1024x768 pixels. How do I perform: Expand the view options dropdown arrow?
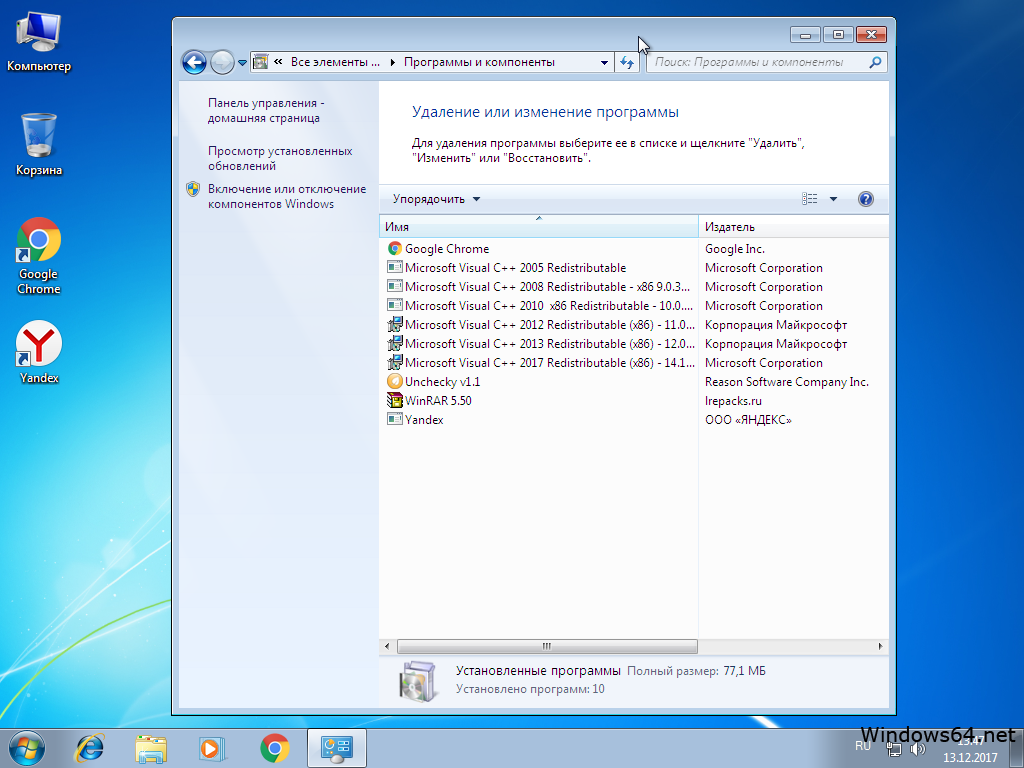click(x=833, y=199)
